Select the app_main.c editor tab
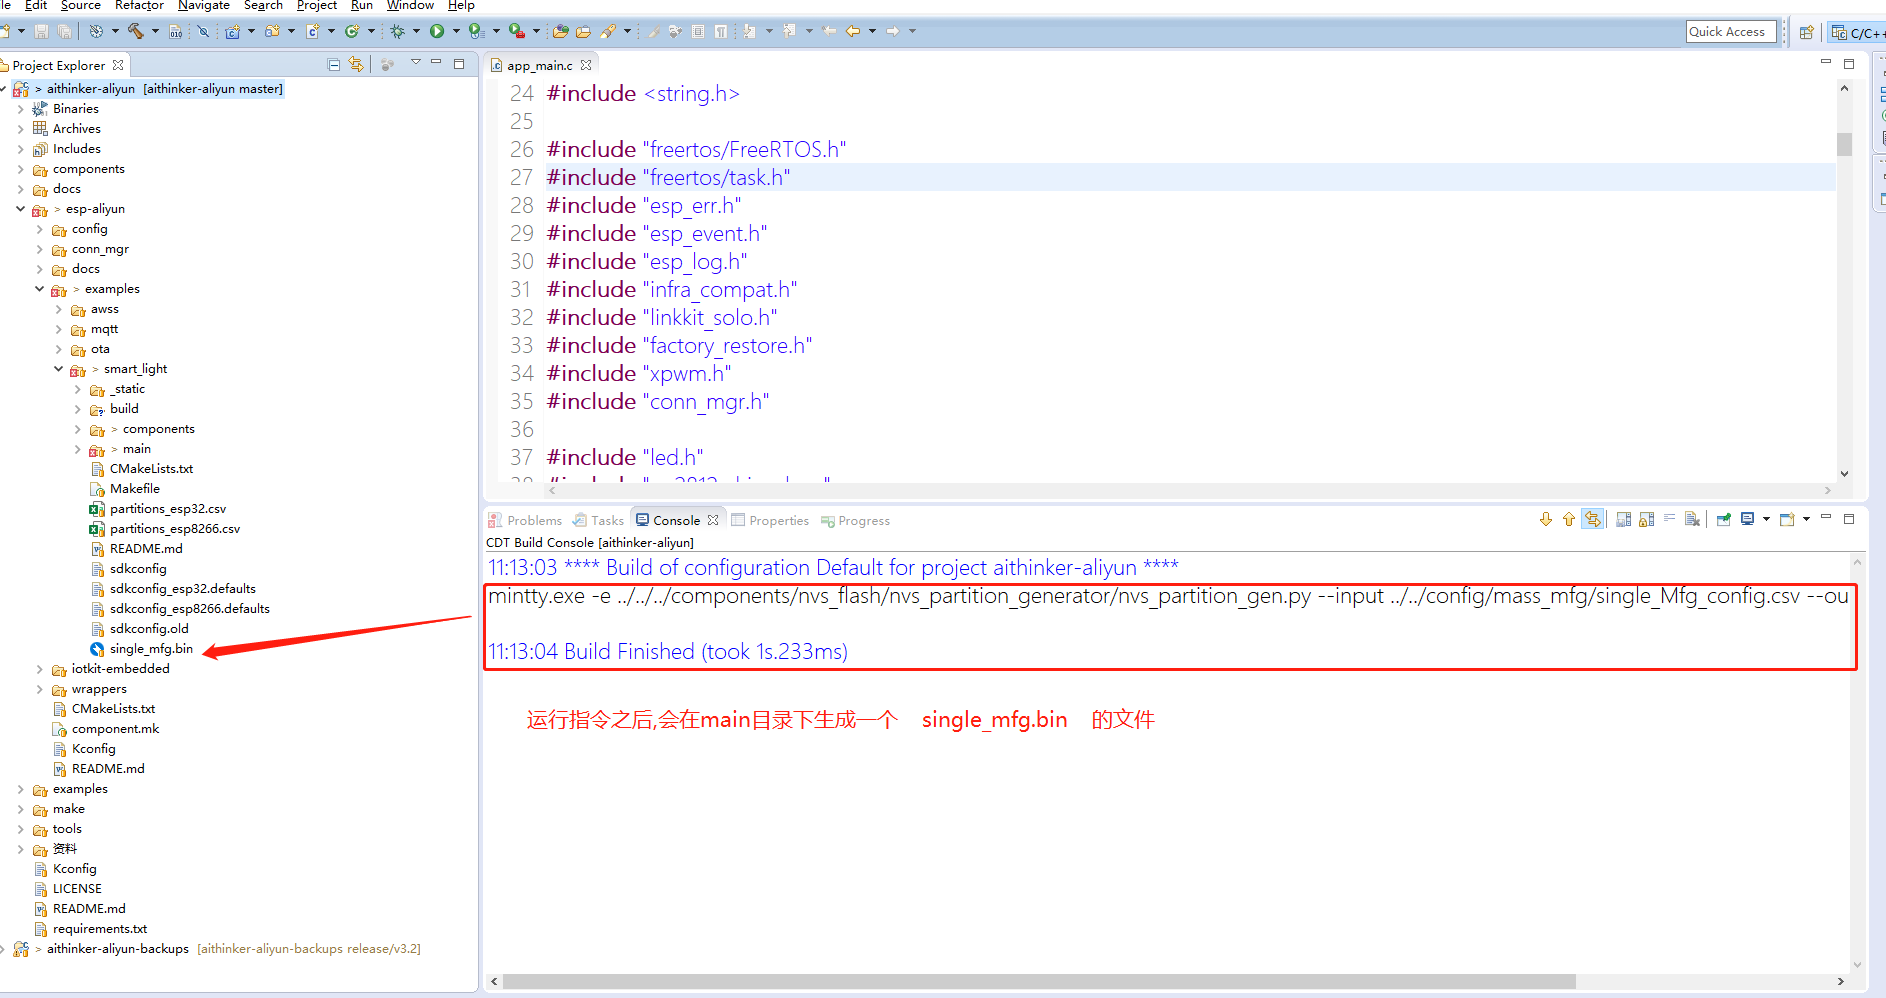Image resolution: width=1886 pixels, height=998 pixels. pos(539,66)
